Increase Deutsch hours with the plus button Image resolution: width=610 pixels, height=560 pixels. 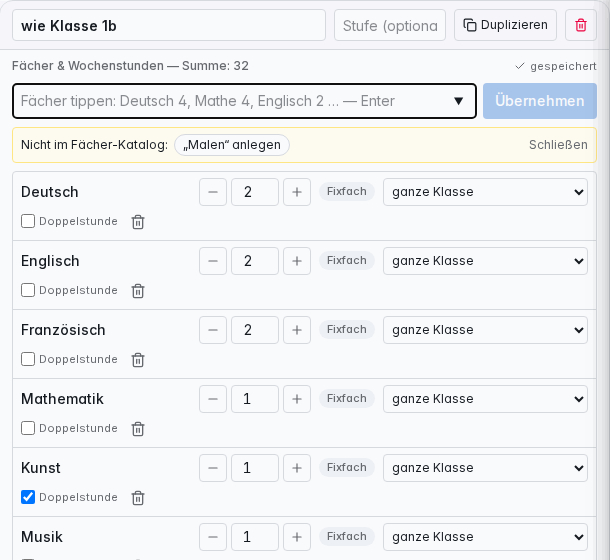[x=297, y=192]
